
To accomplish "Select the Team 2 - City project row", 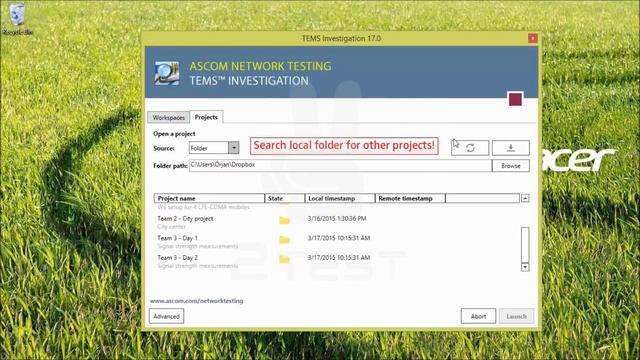I will [x=337, y=222].
